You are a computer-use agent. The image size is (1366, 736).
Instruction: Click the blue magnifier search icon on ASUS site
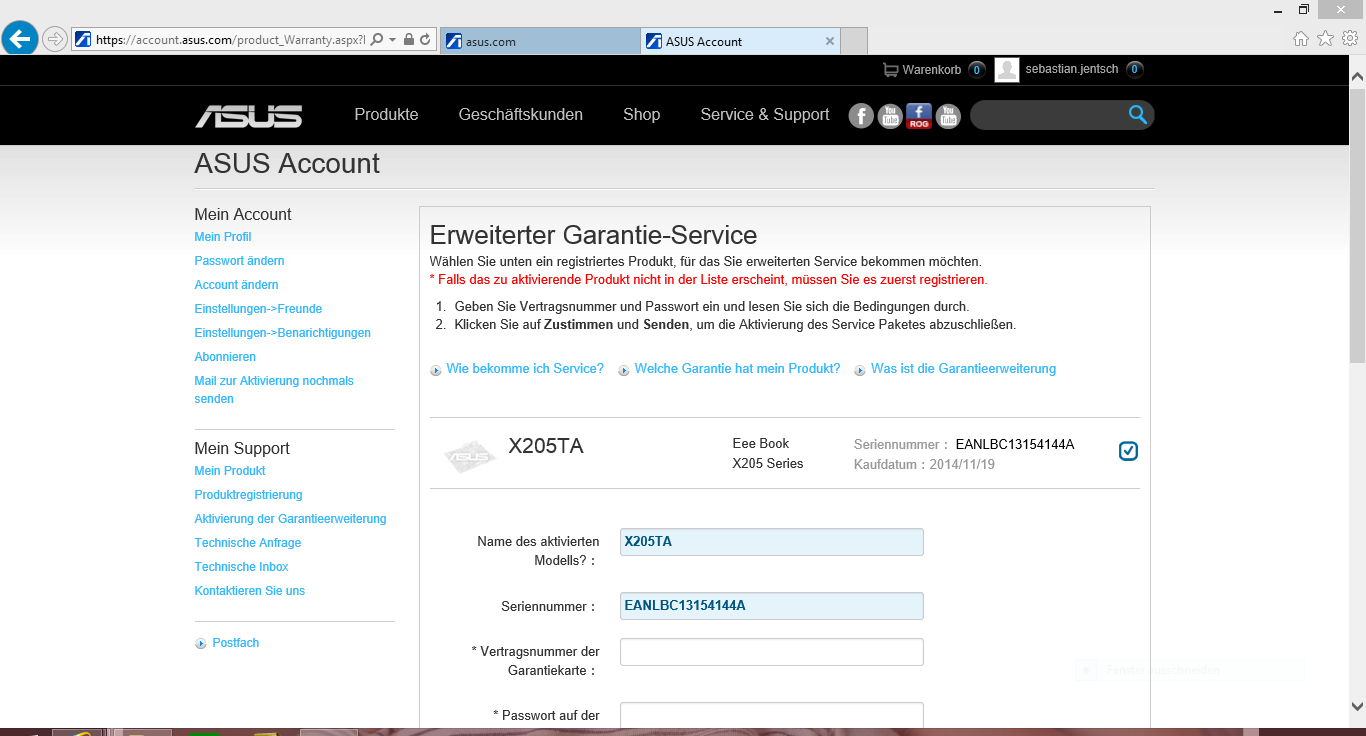click(x=1137, y=115)
